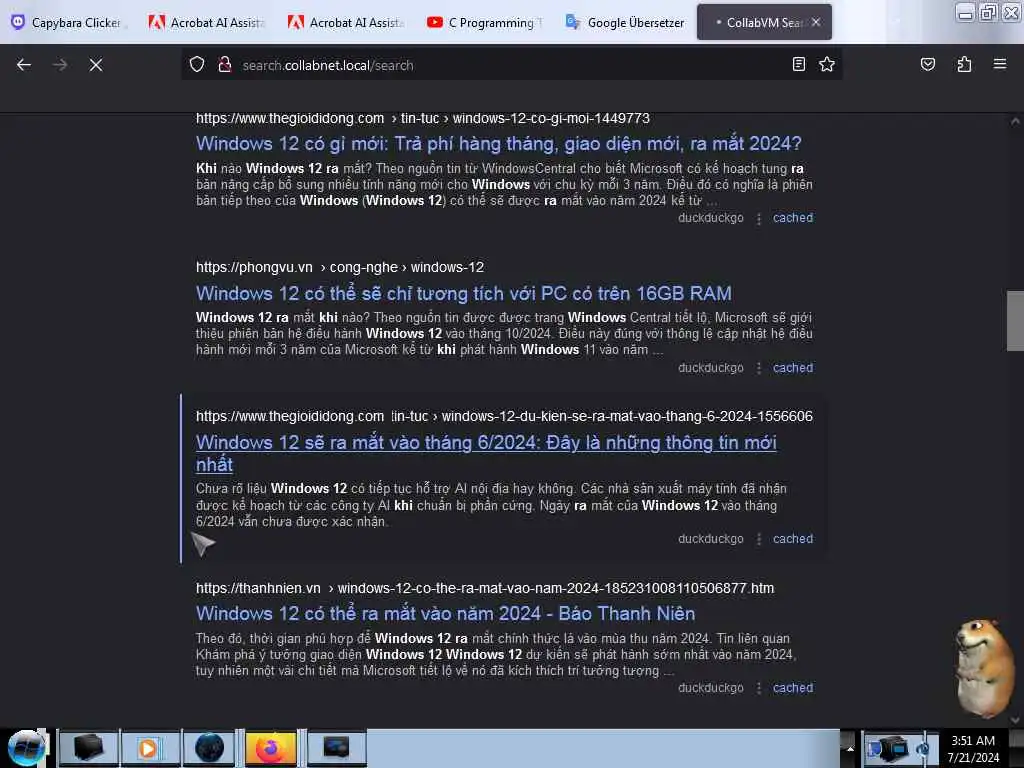Open 'Windows 12 sẽ ra mắt vào tháng 6/2024' link
Screen dimensions: 1024x768
pos(486,453)
